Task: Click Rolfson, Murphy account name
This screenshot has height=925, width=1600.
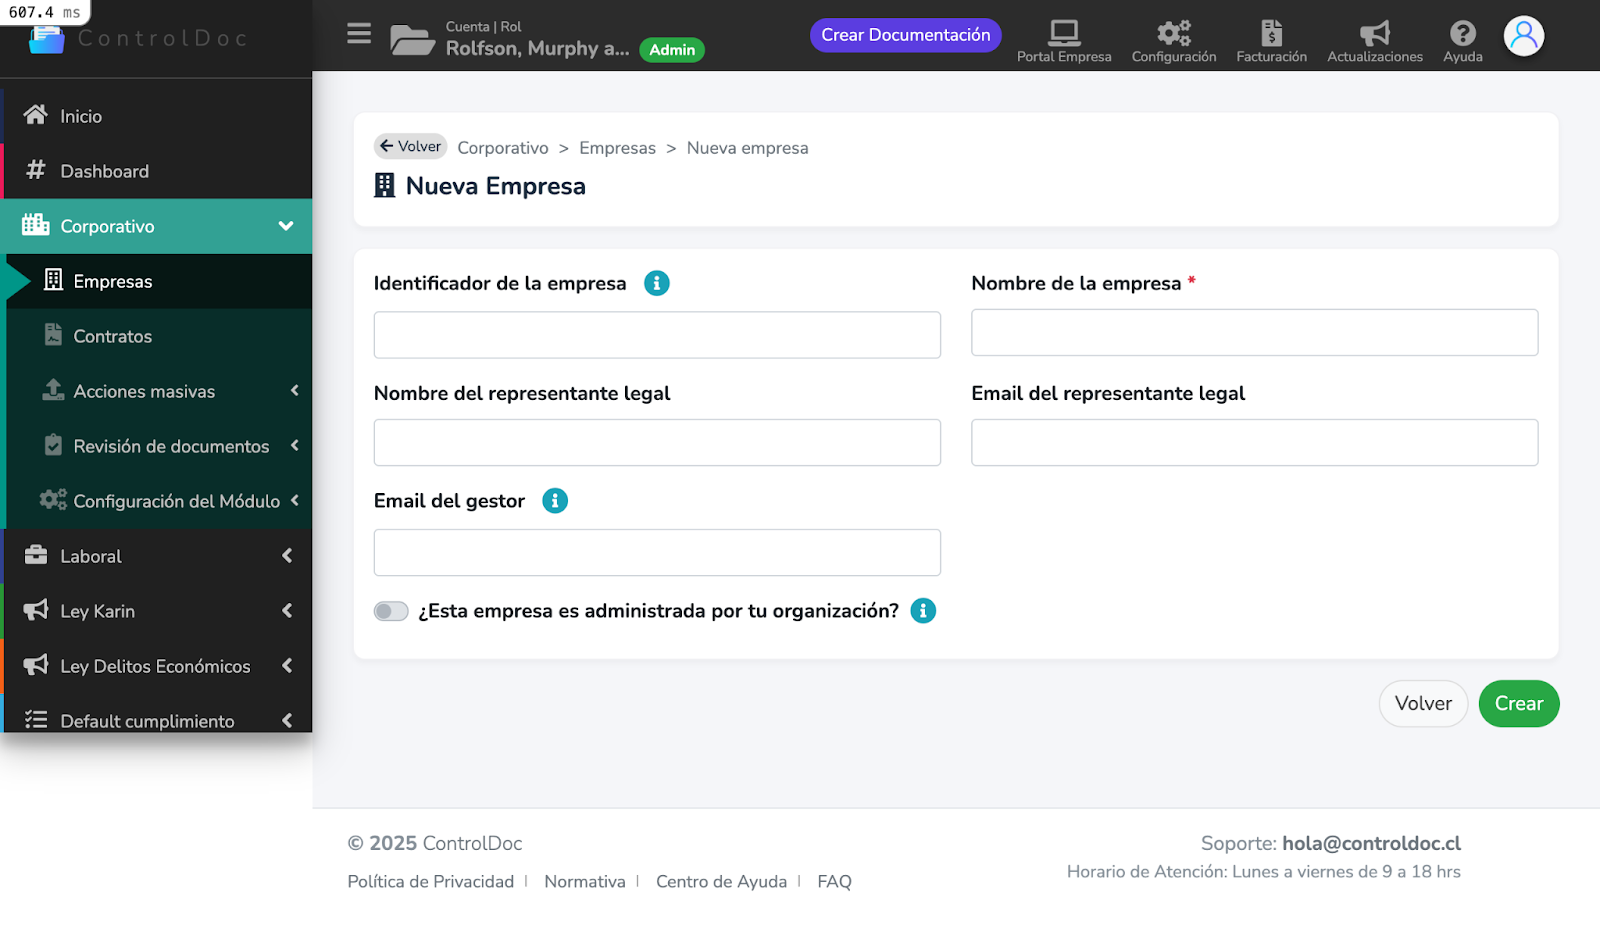Action: (537, 48)
